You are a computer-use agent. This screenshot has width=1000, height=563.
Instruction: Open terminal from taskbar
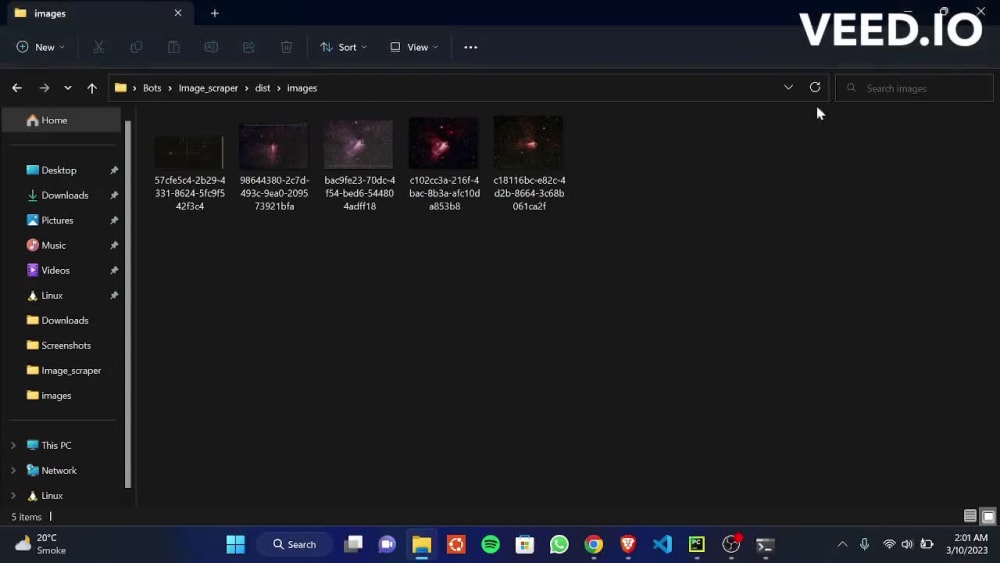tap(765, 544)
